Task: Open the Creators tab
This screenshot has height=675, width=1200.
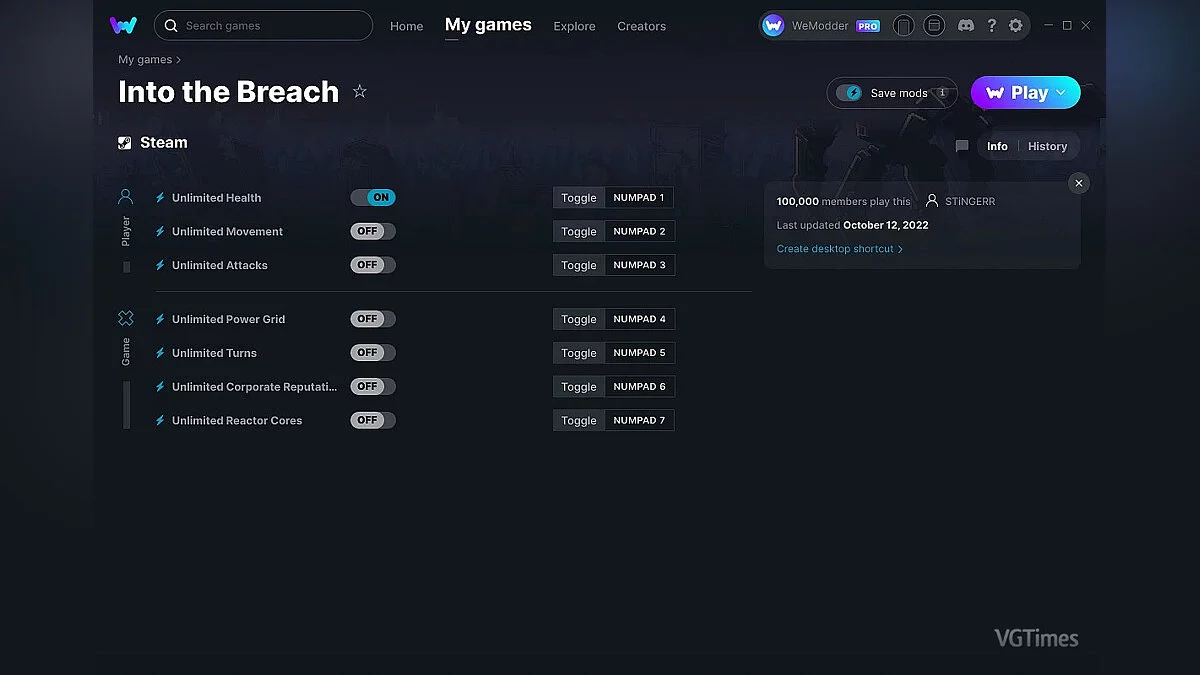Action: click(642, 26)
